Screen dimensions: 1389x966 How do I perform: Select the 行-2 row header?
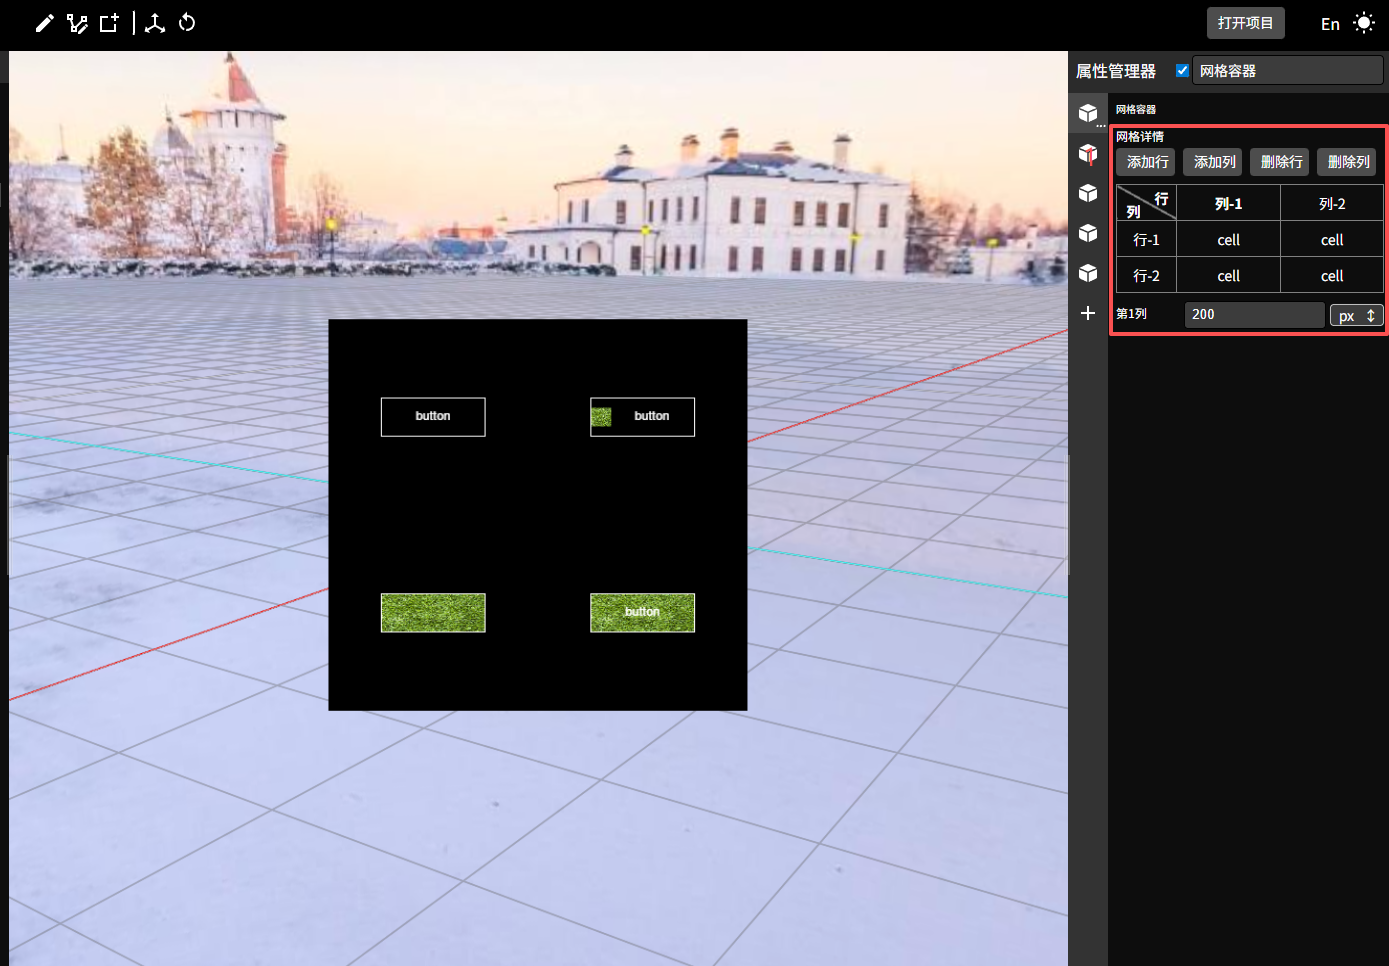(x=1146, y=275)
